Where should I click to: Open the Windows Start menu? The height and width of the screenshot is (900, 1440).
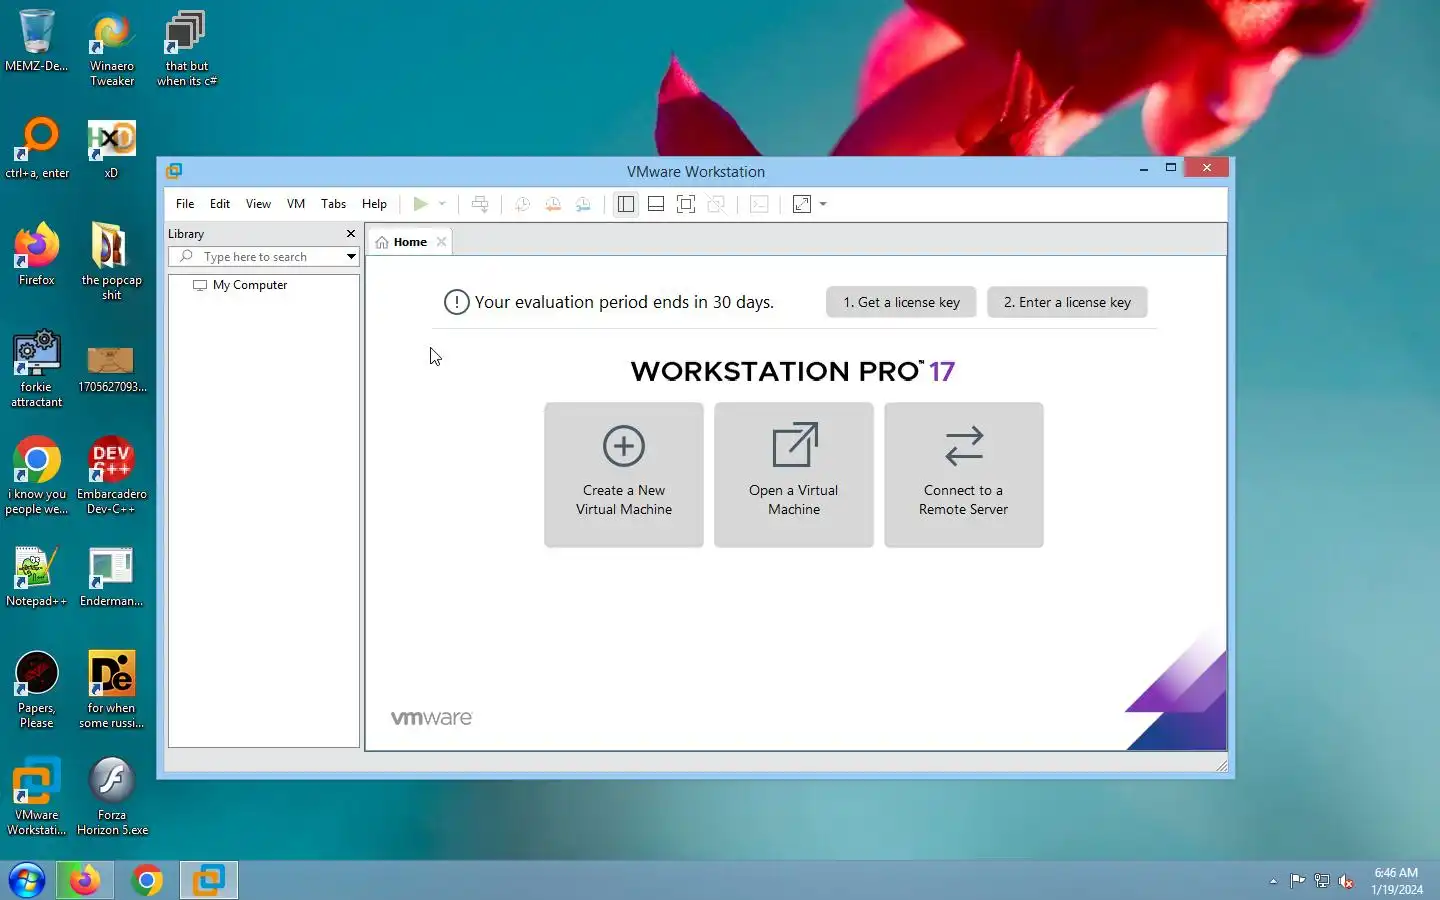pyautogui.click(x=26, y=880)
